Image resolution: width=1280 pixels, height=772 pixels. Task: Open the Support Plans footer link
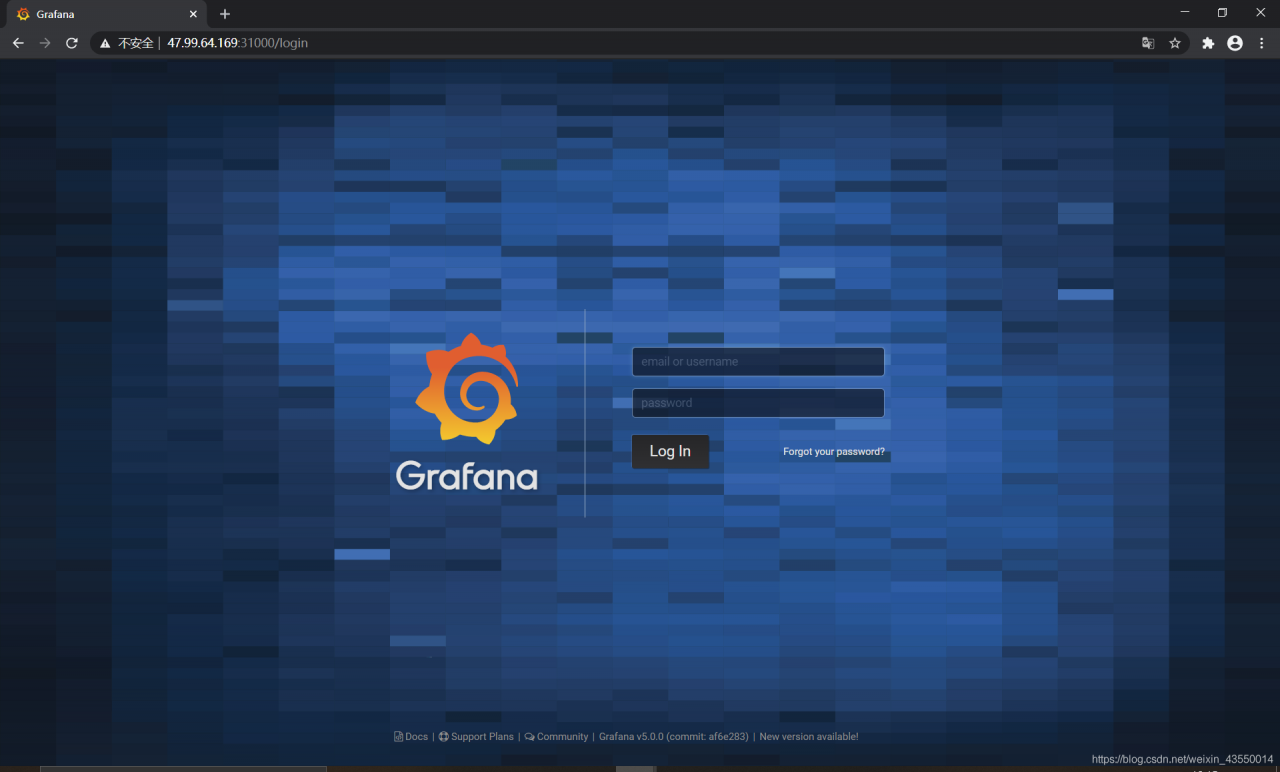click(x=476, y=737)
